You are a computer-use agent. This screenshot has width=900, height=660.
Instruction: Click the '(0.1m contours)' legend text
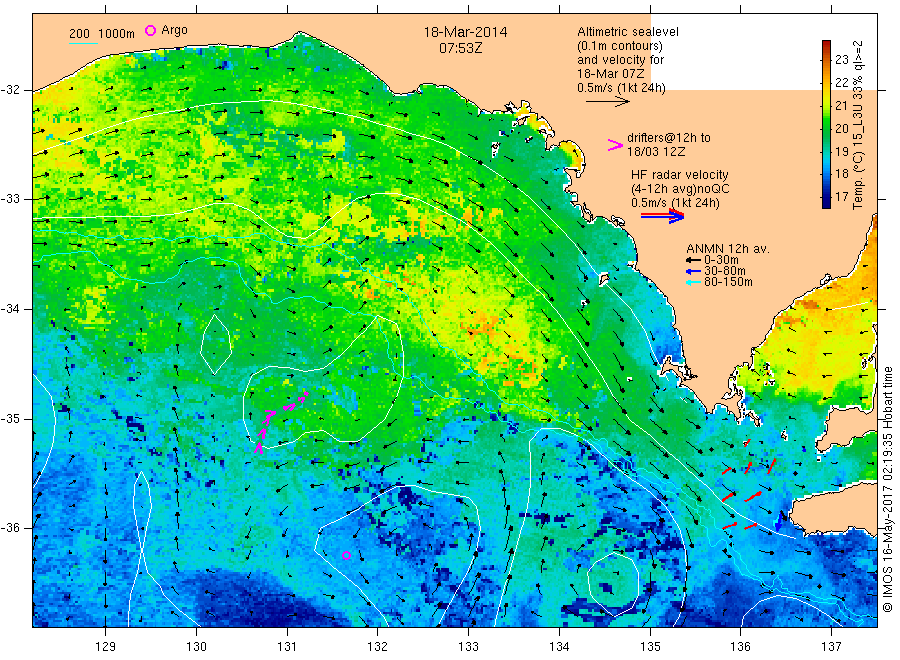[619, 46]
